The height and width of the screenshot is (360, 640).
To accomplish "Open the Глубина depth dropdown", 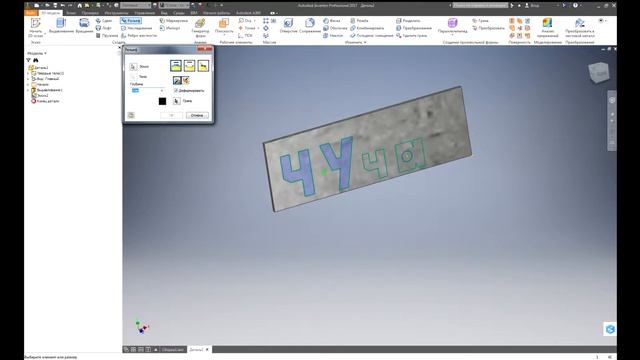I will click(162, 91).
